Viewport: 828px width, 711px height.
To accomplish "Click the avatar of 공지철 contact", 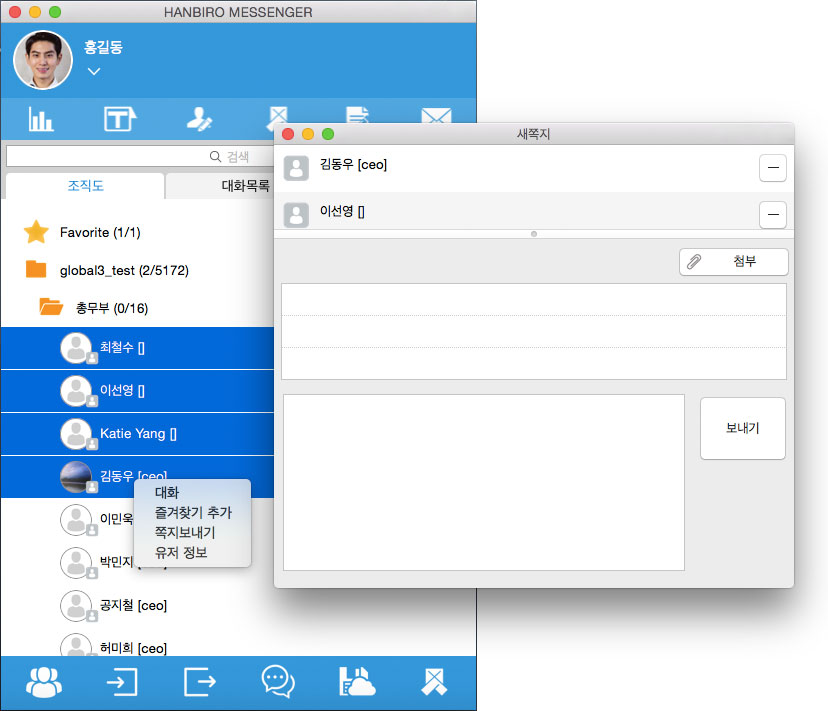I will pos(77,605).
